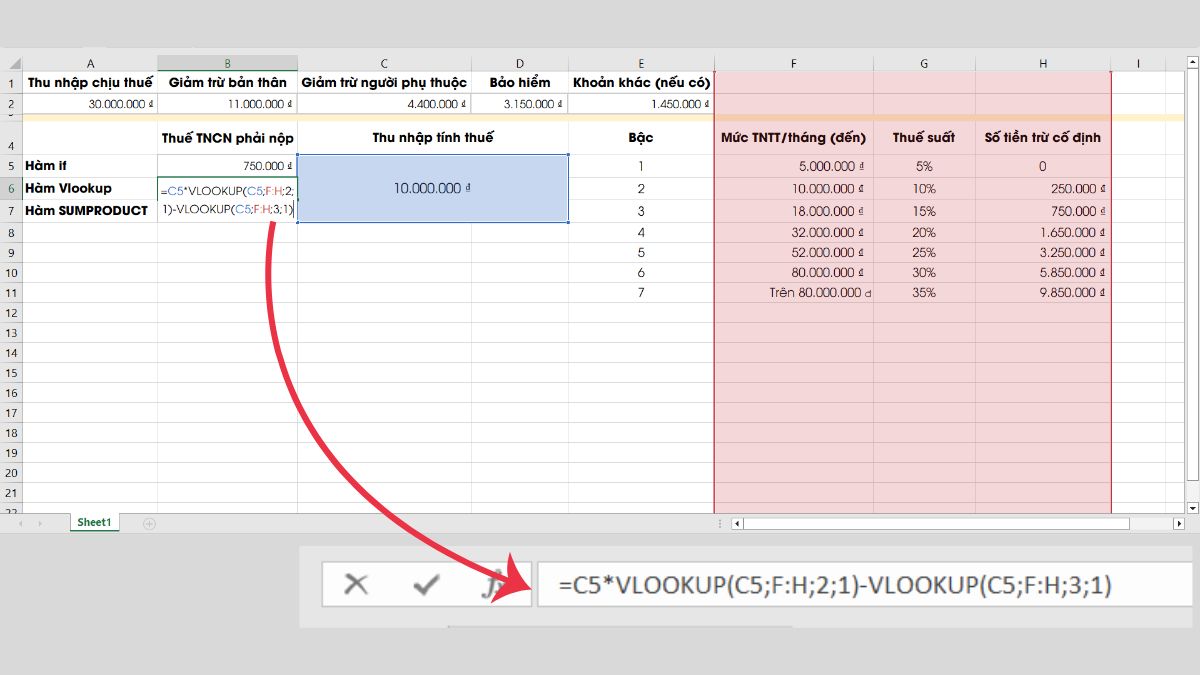This screenshot has width=1200, height=675.
Task: Click the Thuế suất header cell
Action: (922, 137)
